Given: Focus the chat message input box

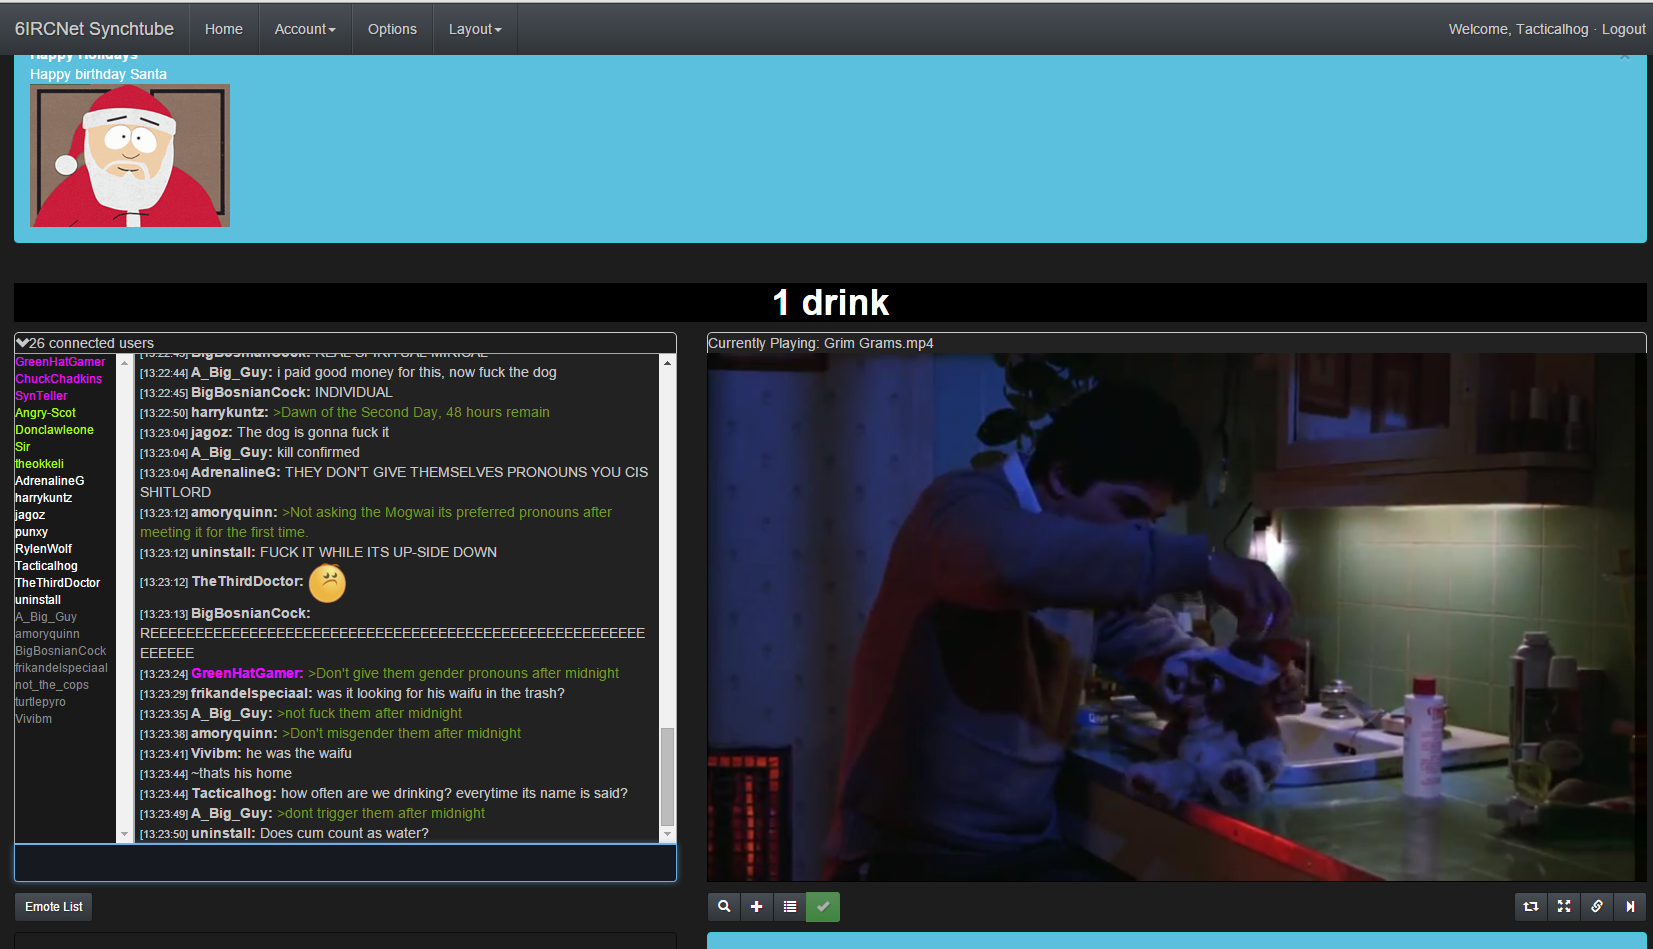Looking at the screenshot, I should (x=345, y=863).
